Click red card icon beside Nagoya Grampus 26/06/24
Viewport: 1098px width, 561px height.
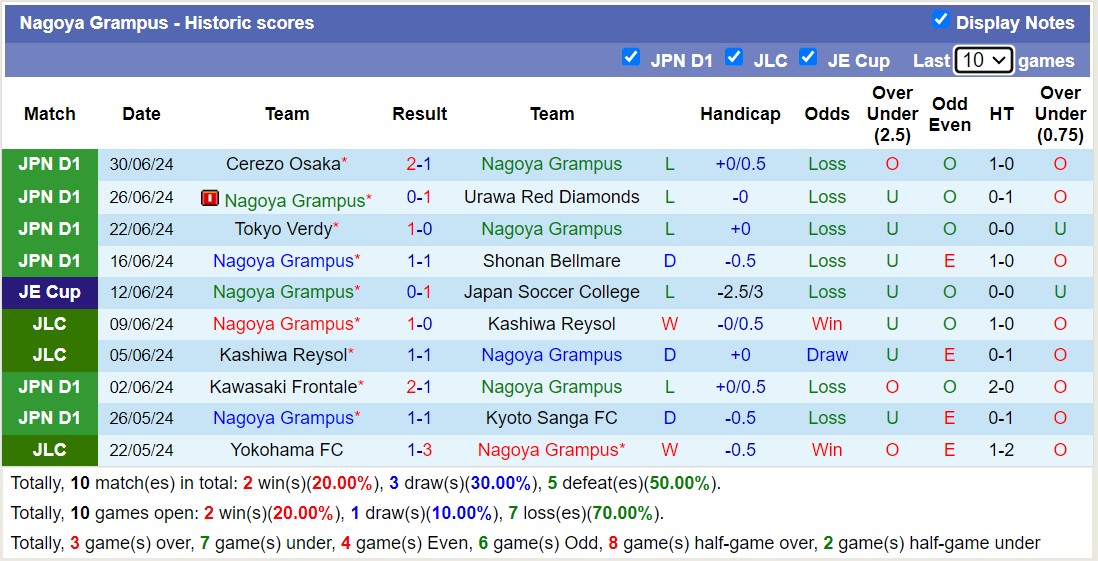click(x=209, y=199)
